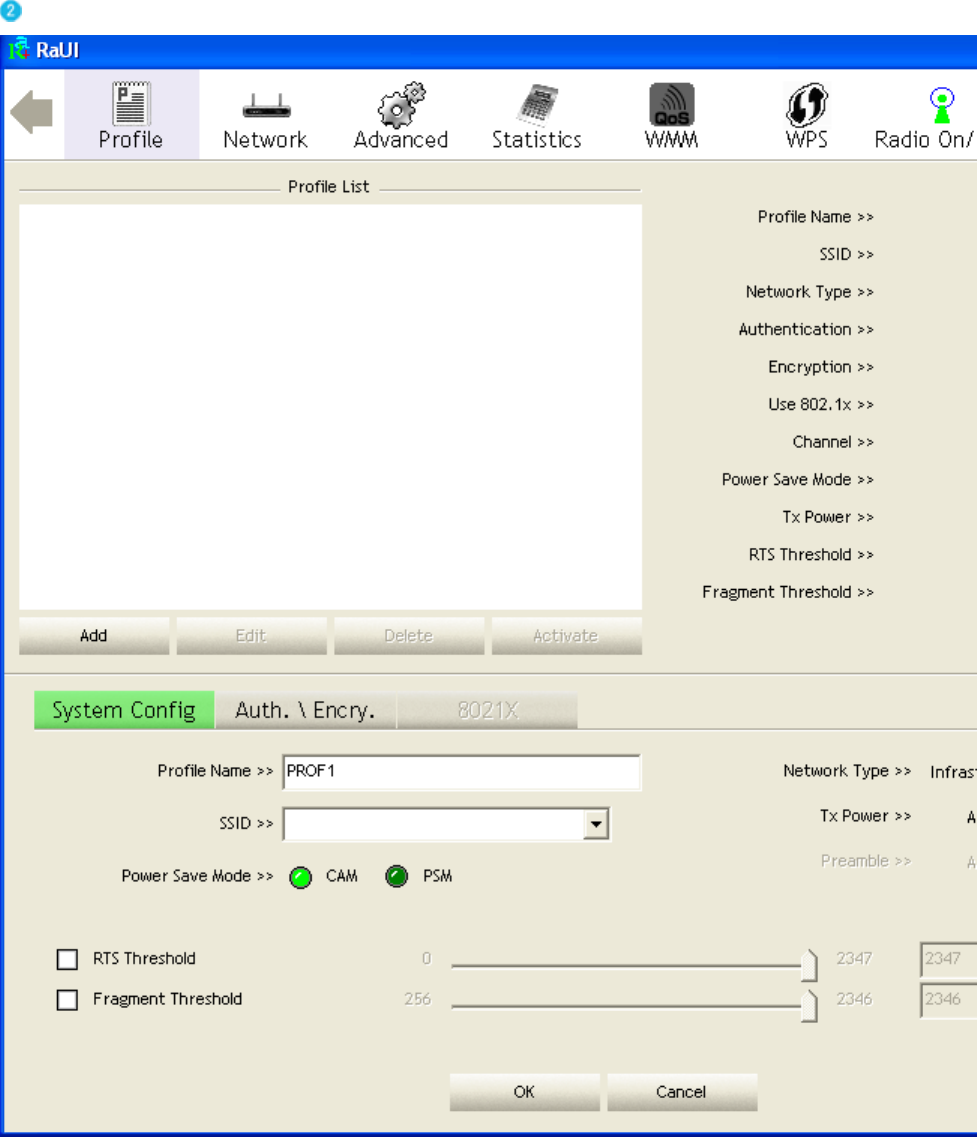This screenshot has width=977, height=1137.
Task: Click the Profile Name input field
Action: click(461, 772)
